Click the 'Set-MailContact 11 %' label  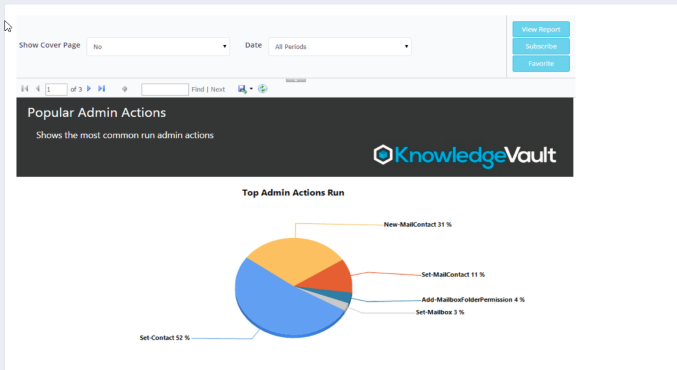[x=453, y=275]
